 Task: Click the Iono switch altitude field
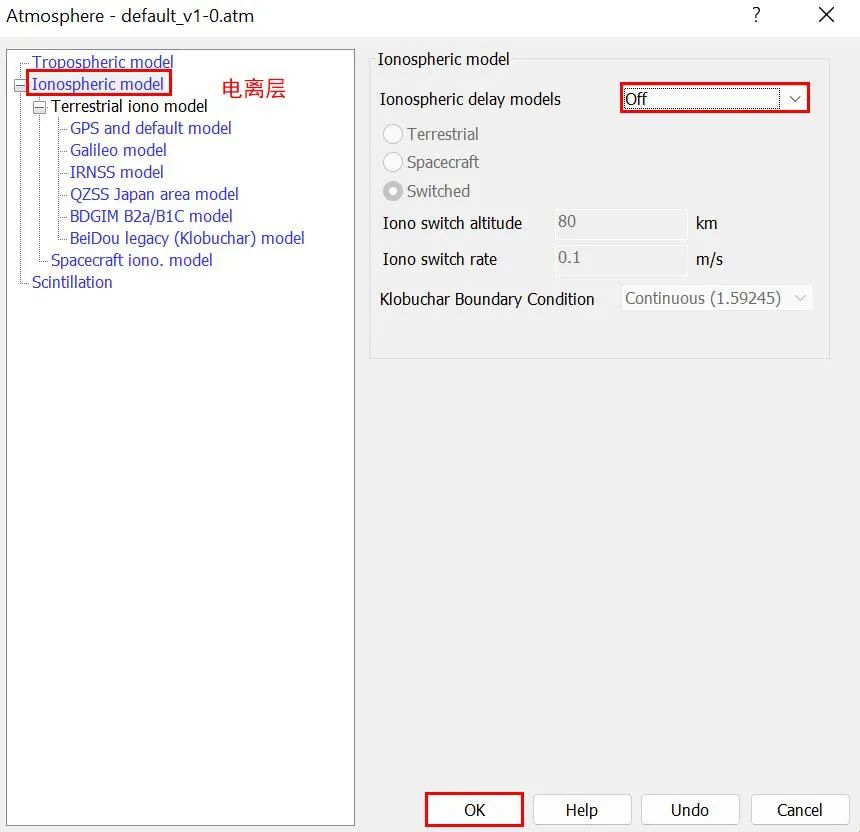(x=620, y=223)
